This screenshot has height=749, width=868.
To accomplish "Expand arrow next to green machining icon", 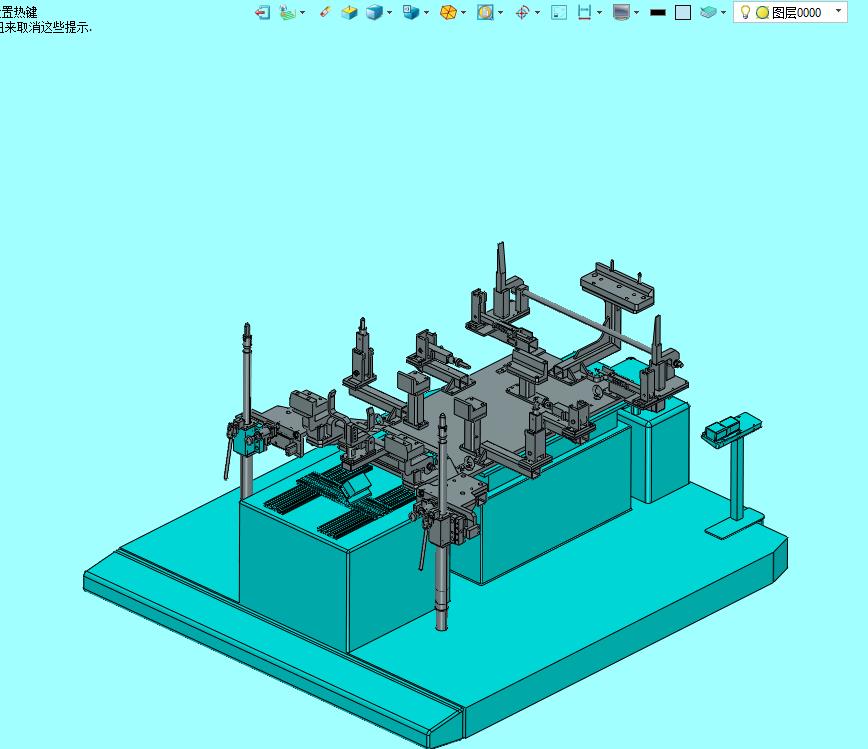I will tap(302, 12).
